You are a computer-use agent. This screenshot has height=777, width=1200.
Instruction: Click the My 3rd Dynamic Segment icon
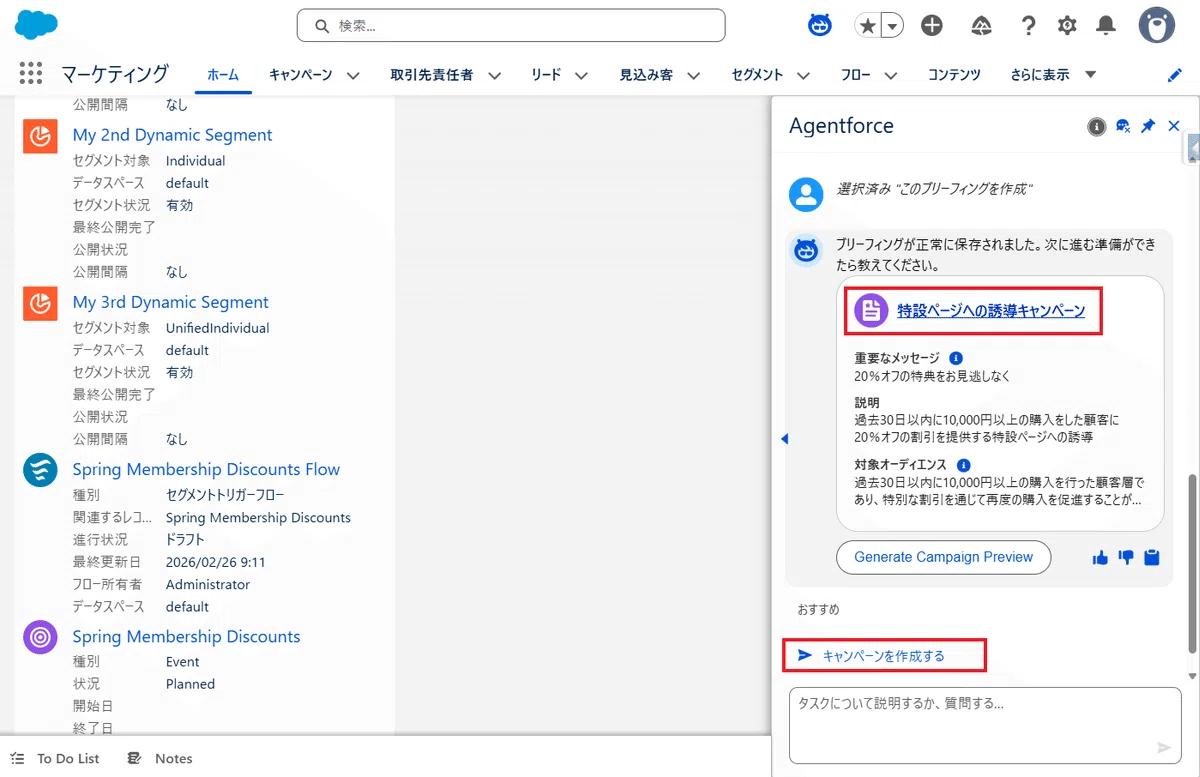tap(40, 303)
